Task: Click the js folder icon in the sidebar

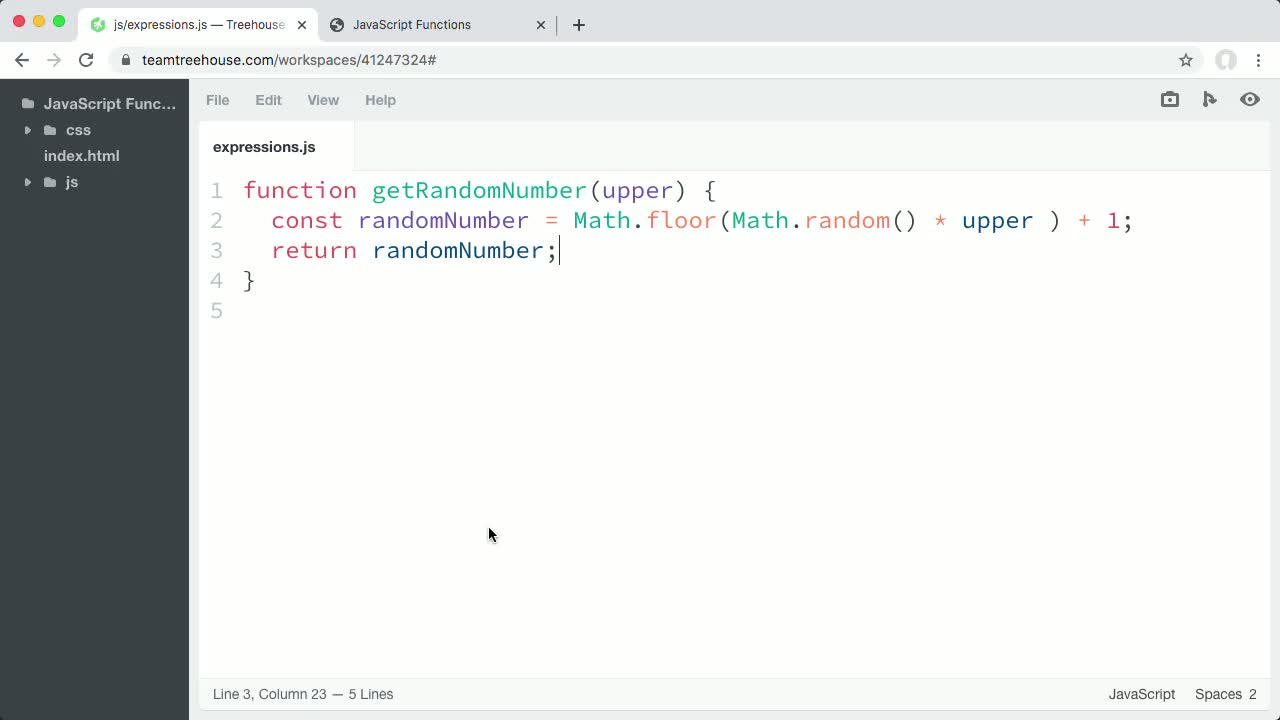Action: (51, 182)
